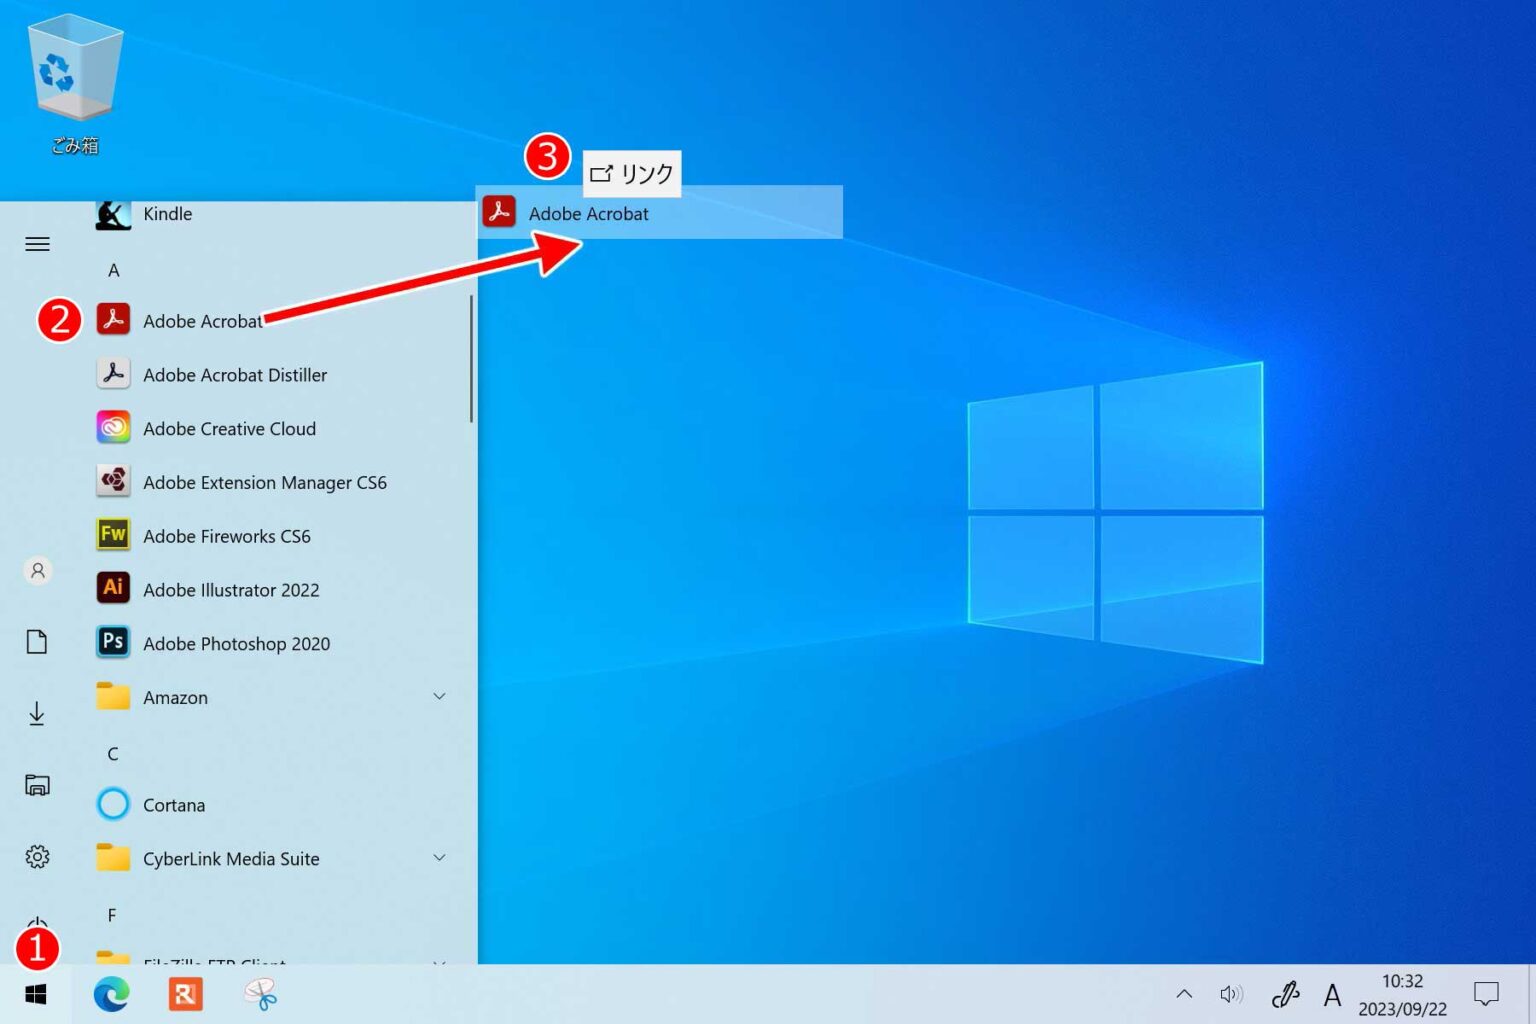
Task: Open Adobe Photoshop 2020
Action: 236,643
